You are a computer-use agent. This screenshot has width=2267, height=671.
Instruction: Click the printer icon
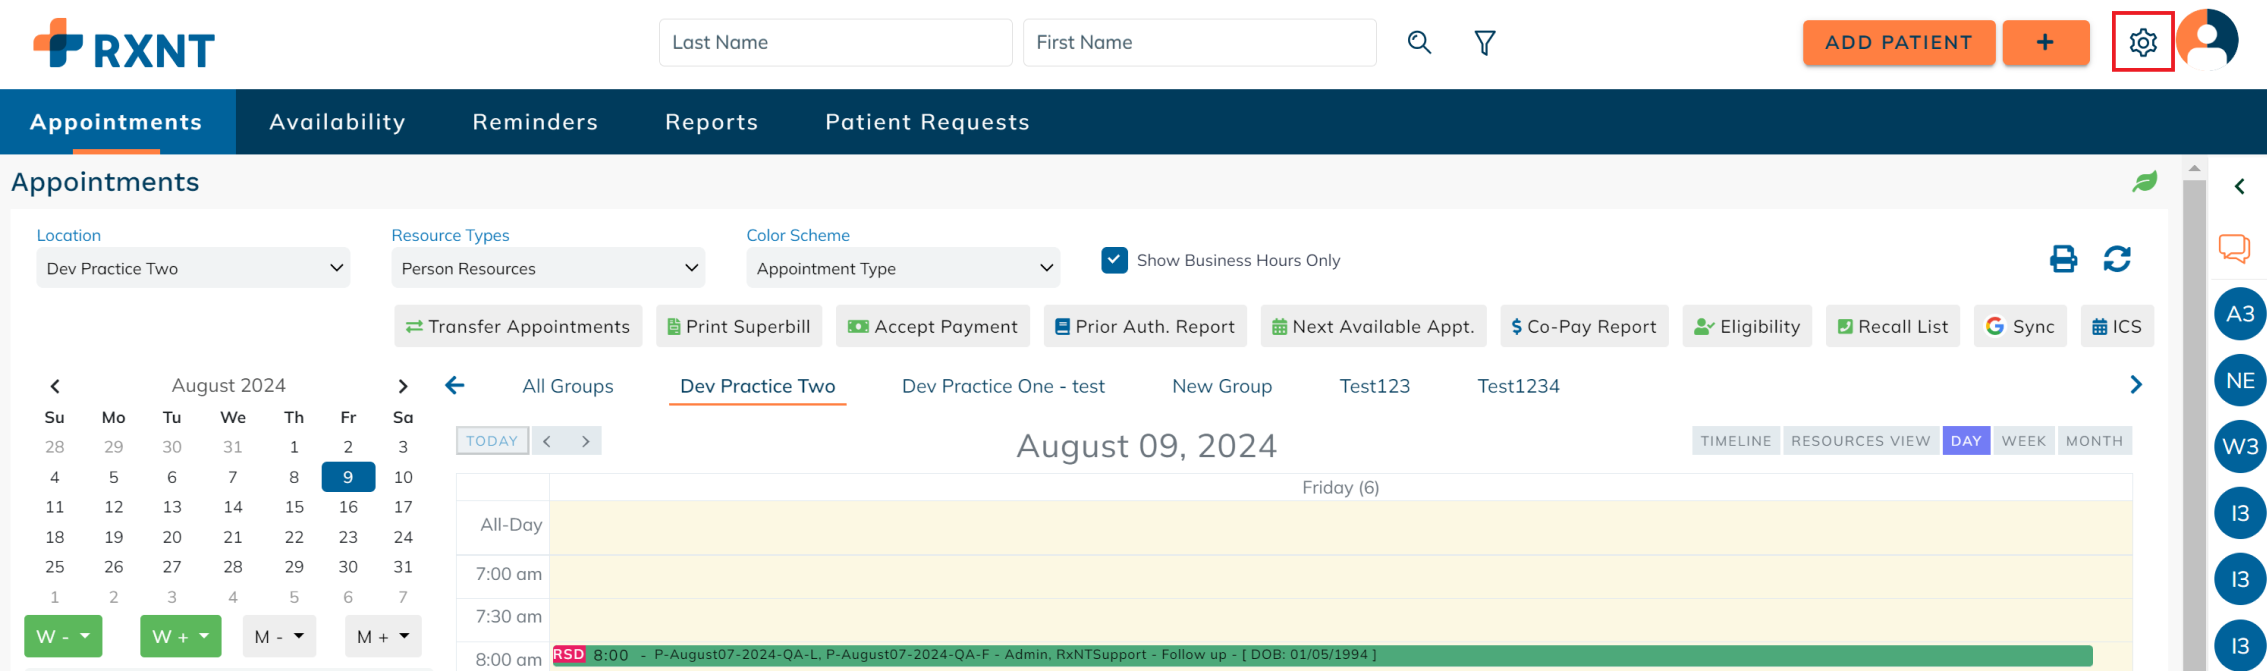[2063, 259]
